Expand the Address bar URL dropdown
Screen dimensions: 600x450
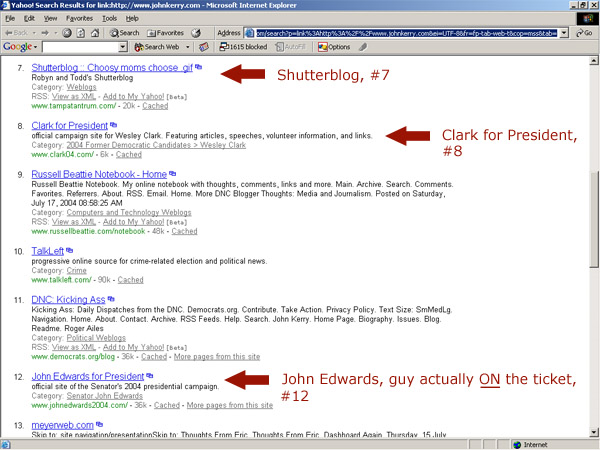point(565,32)
